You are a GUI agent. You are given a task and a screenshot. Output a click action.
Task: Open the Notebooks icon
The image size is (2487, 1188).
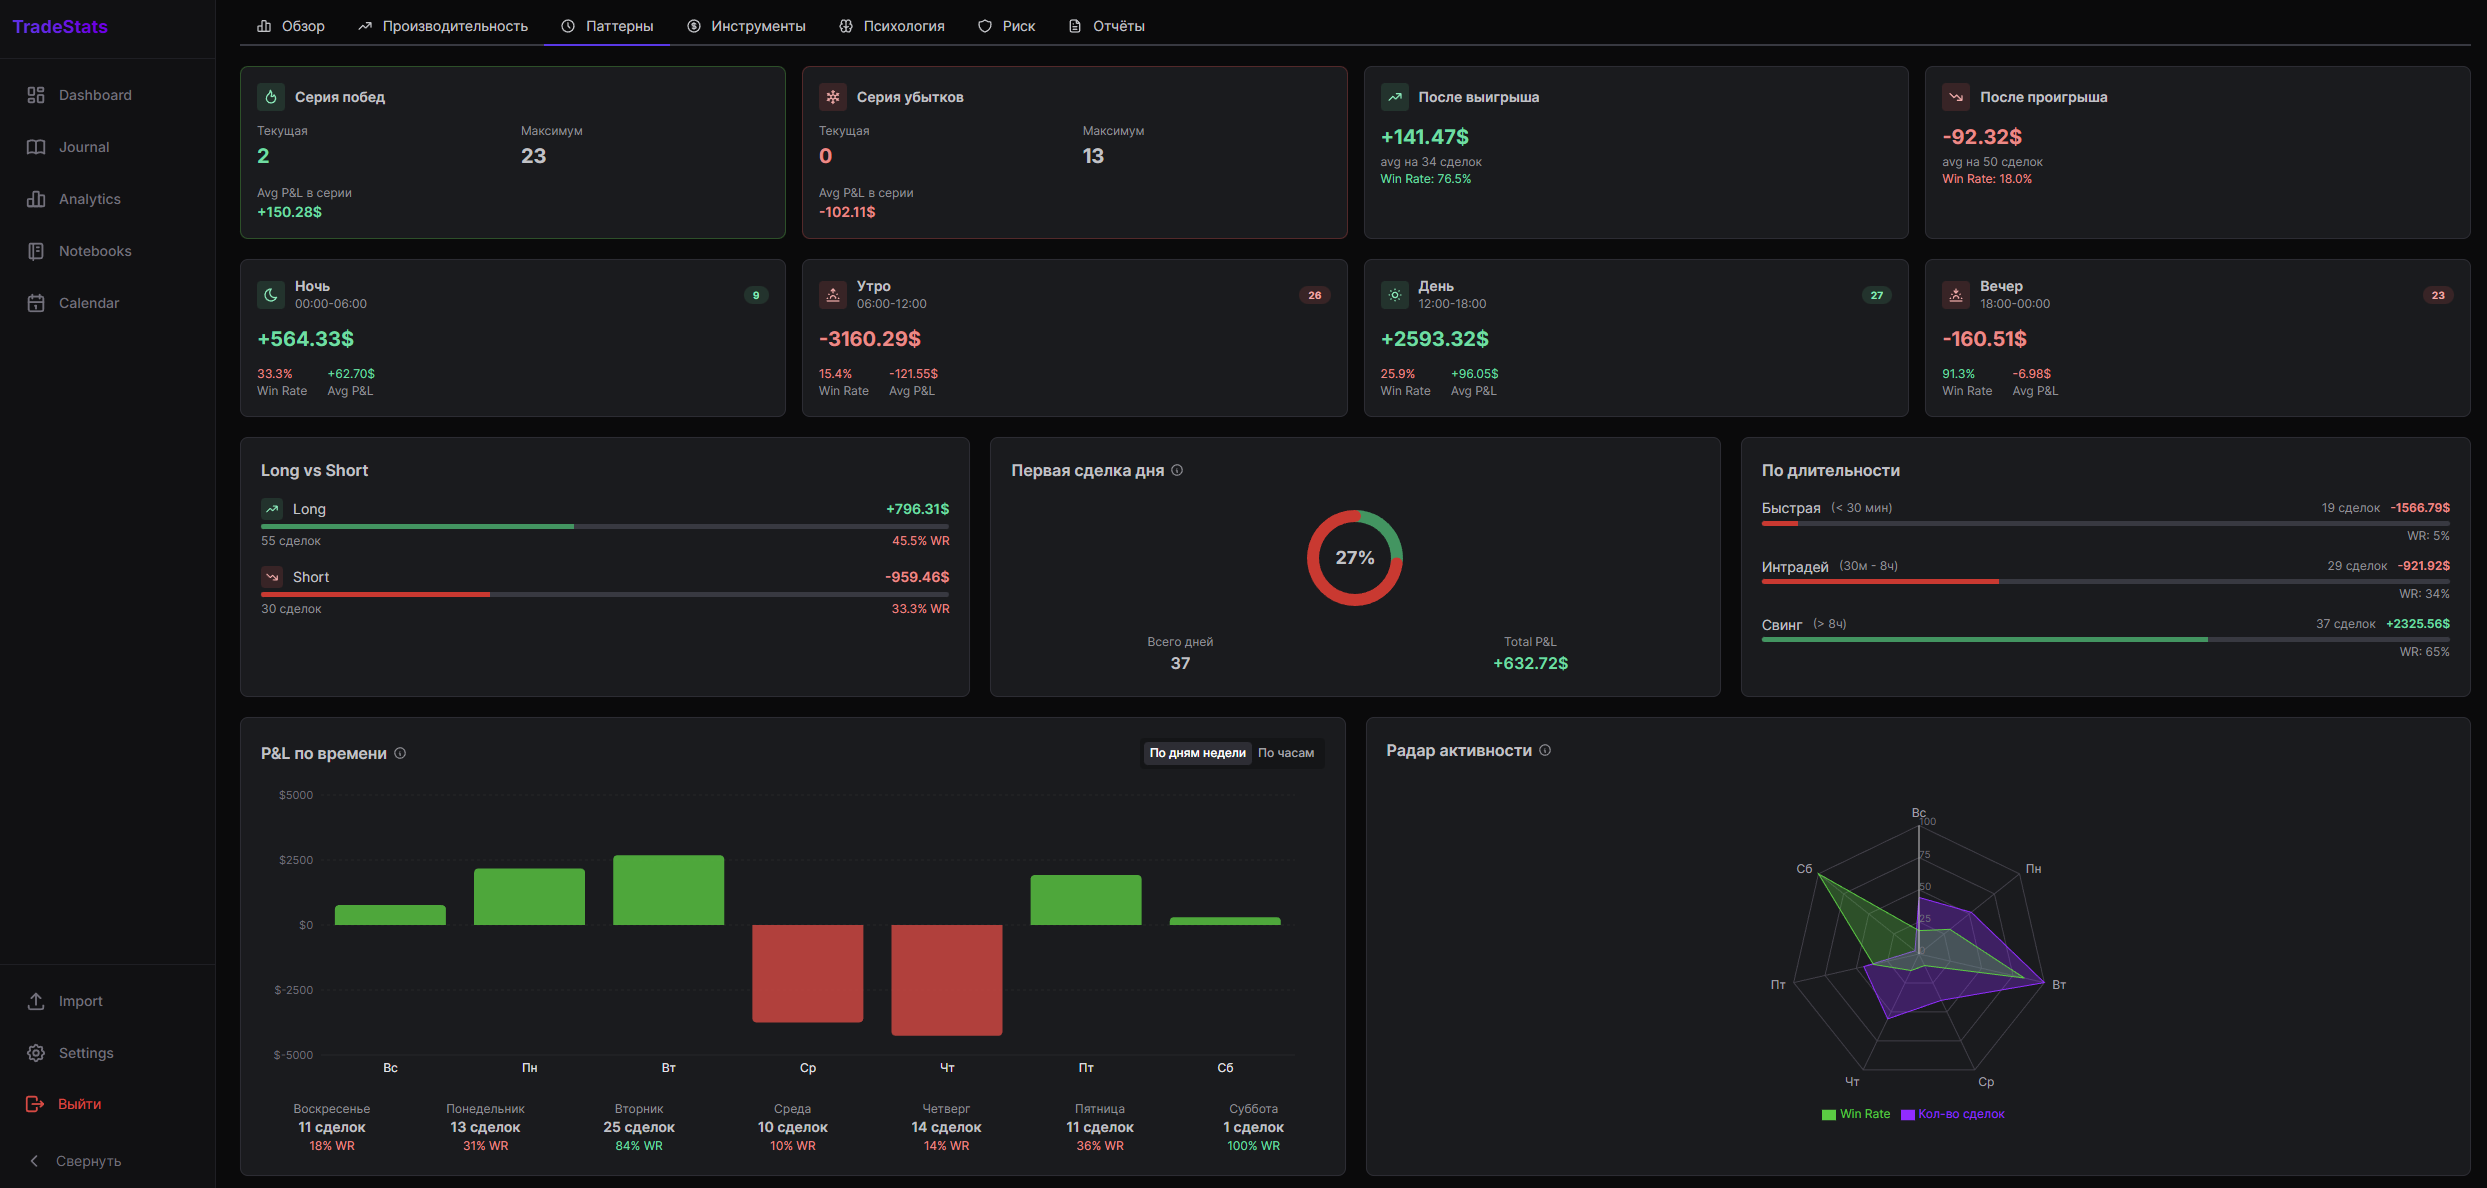click(x=36, y=250)
